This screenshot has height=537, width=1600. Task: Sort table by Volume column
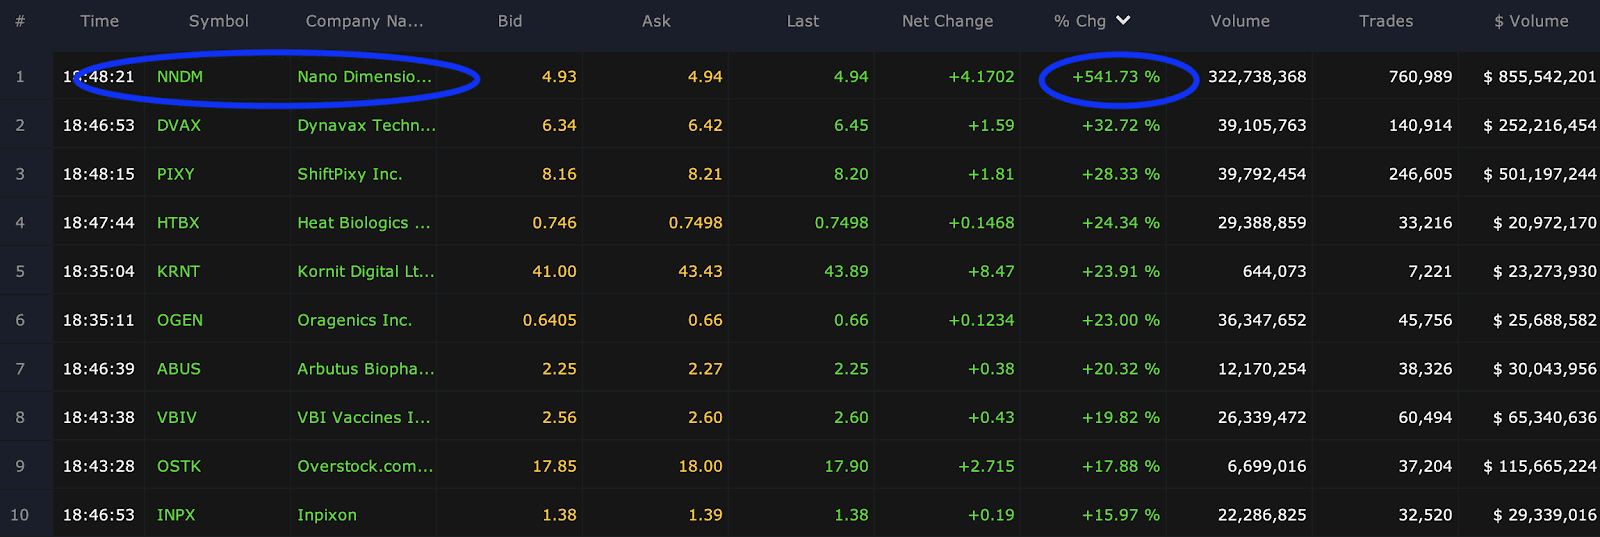click(1239, 21)
